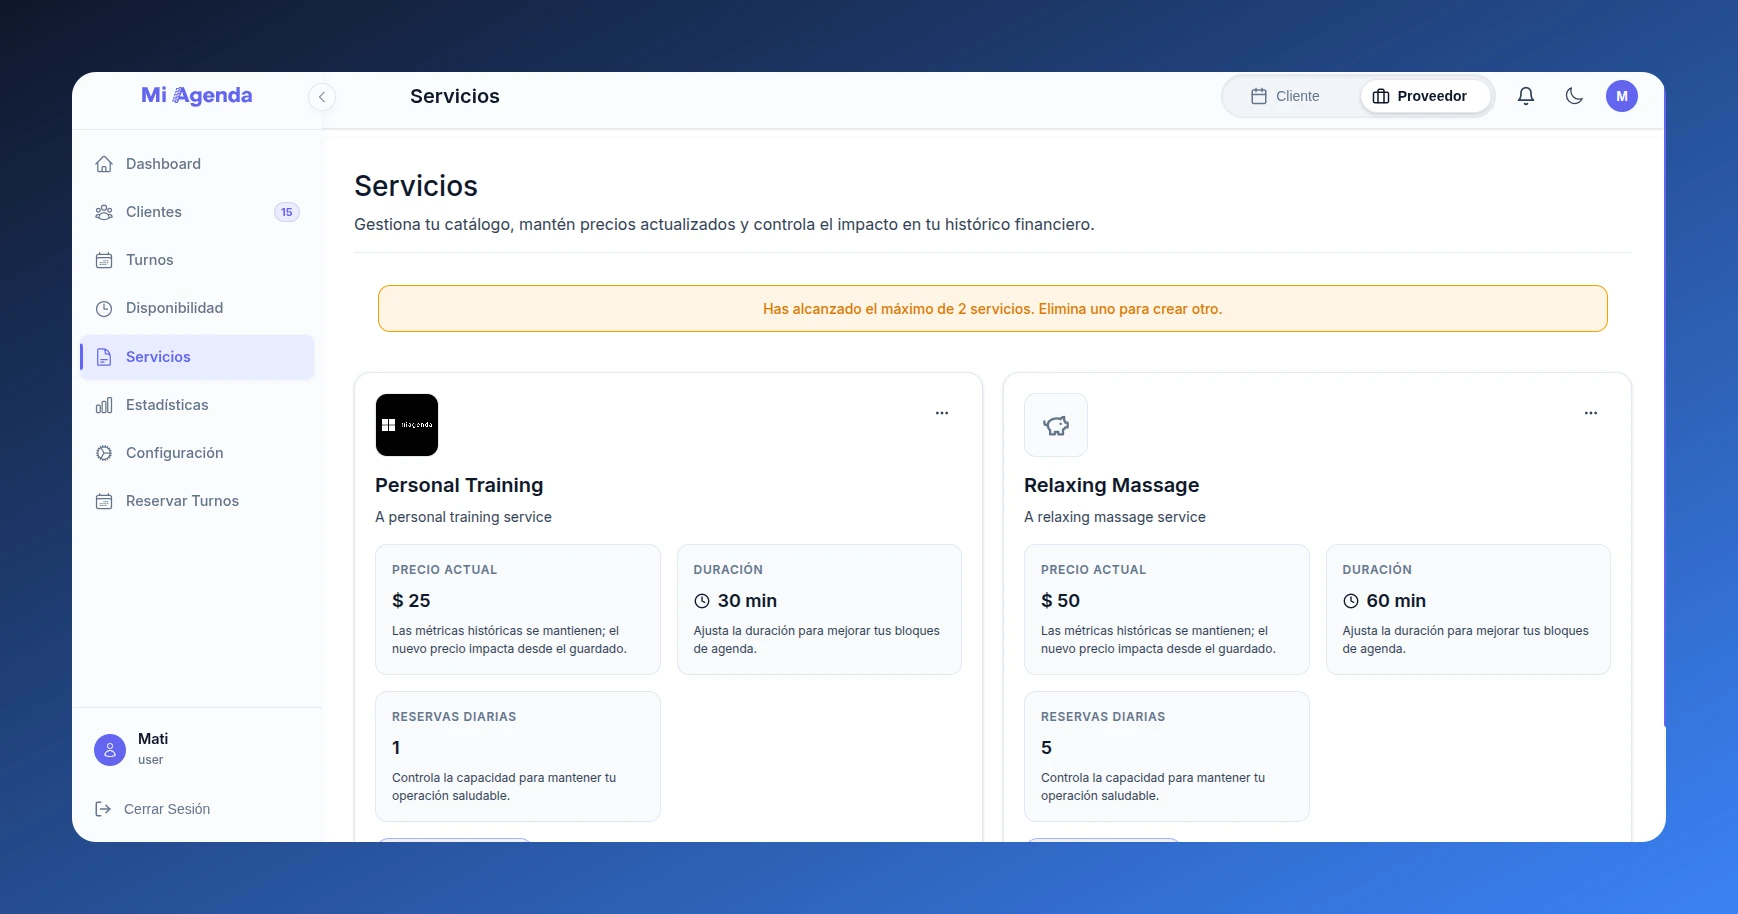Screen dimensions: 1738x914
Task: Toggle dark mode moon icon
Action: 1574,96
